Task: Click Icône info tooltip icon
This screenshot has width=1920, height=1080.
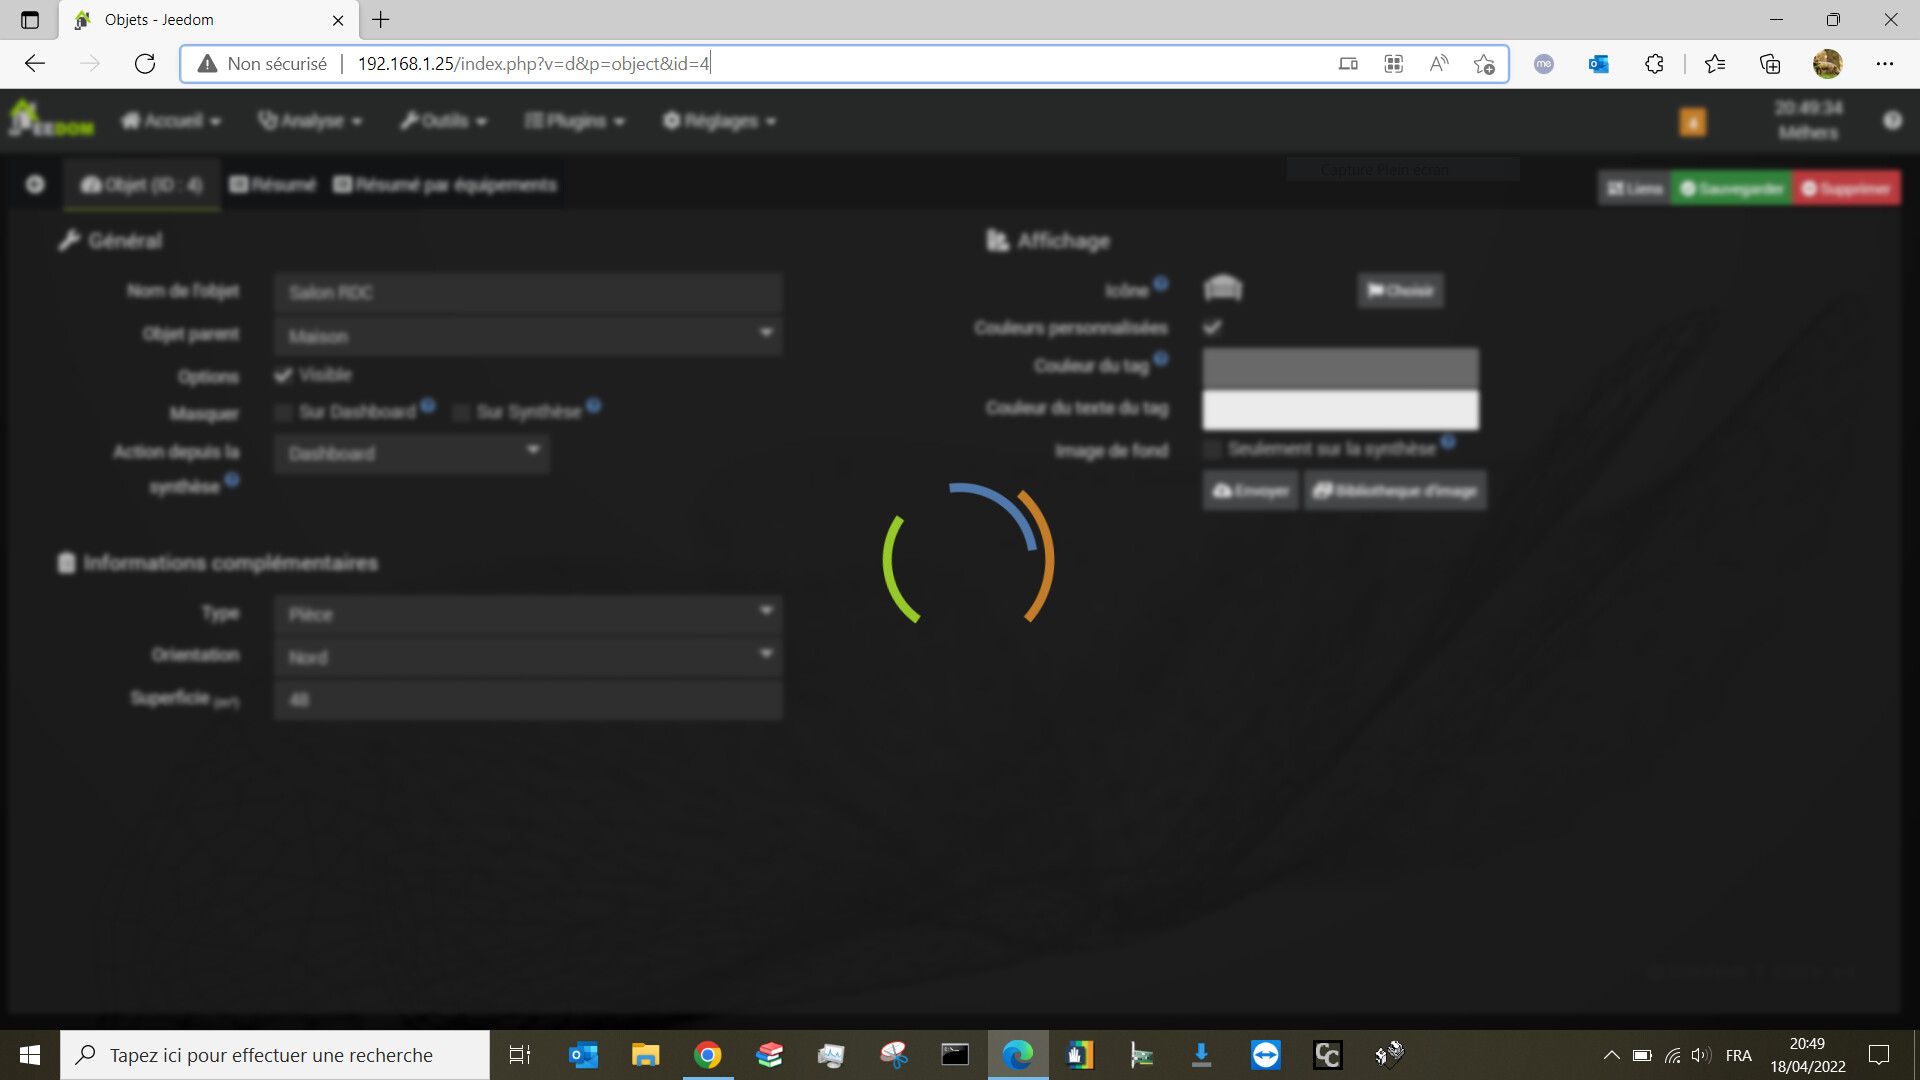Action: 1161,283
